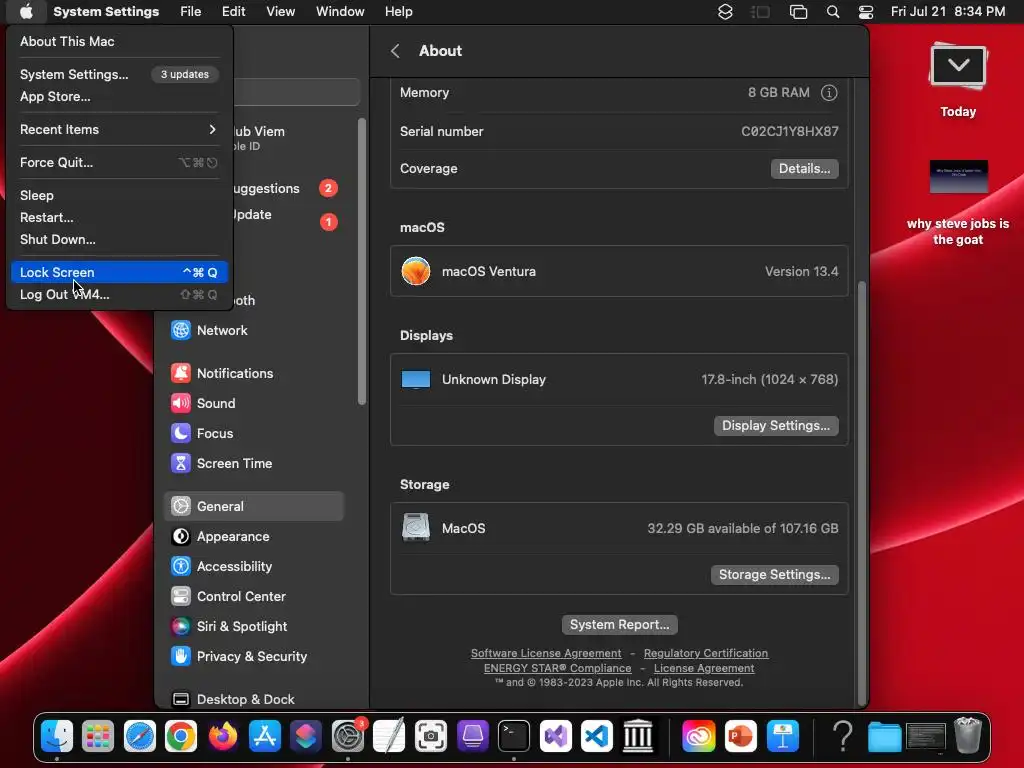
Task: Click the layered-stack icon in the menu bar
Action: [725, 12]
